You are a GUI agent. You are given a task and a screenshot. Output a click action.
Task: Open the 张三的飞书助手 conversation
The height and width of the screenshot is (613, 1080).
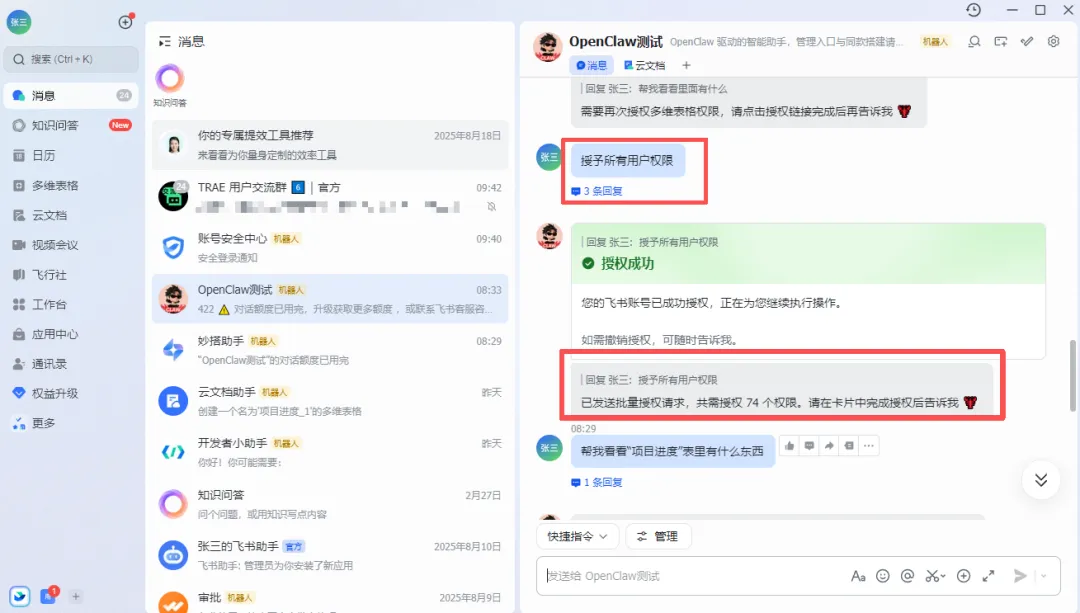tap(330, 555)
